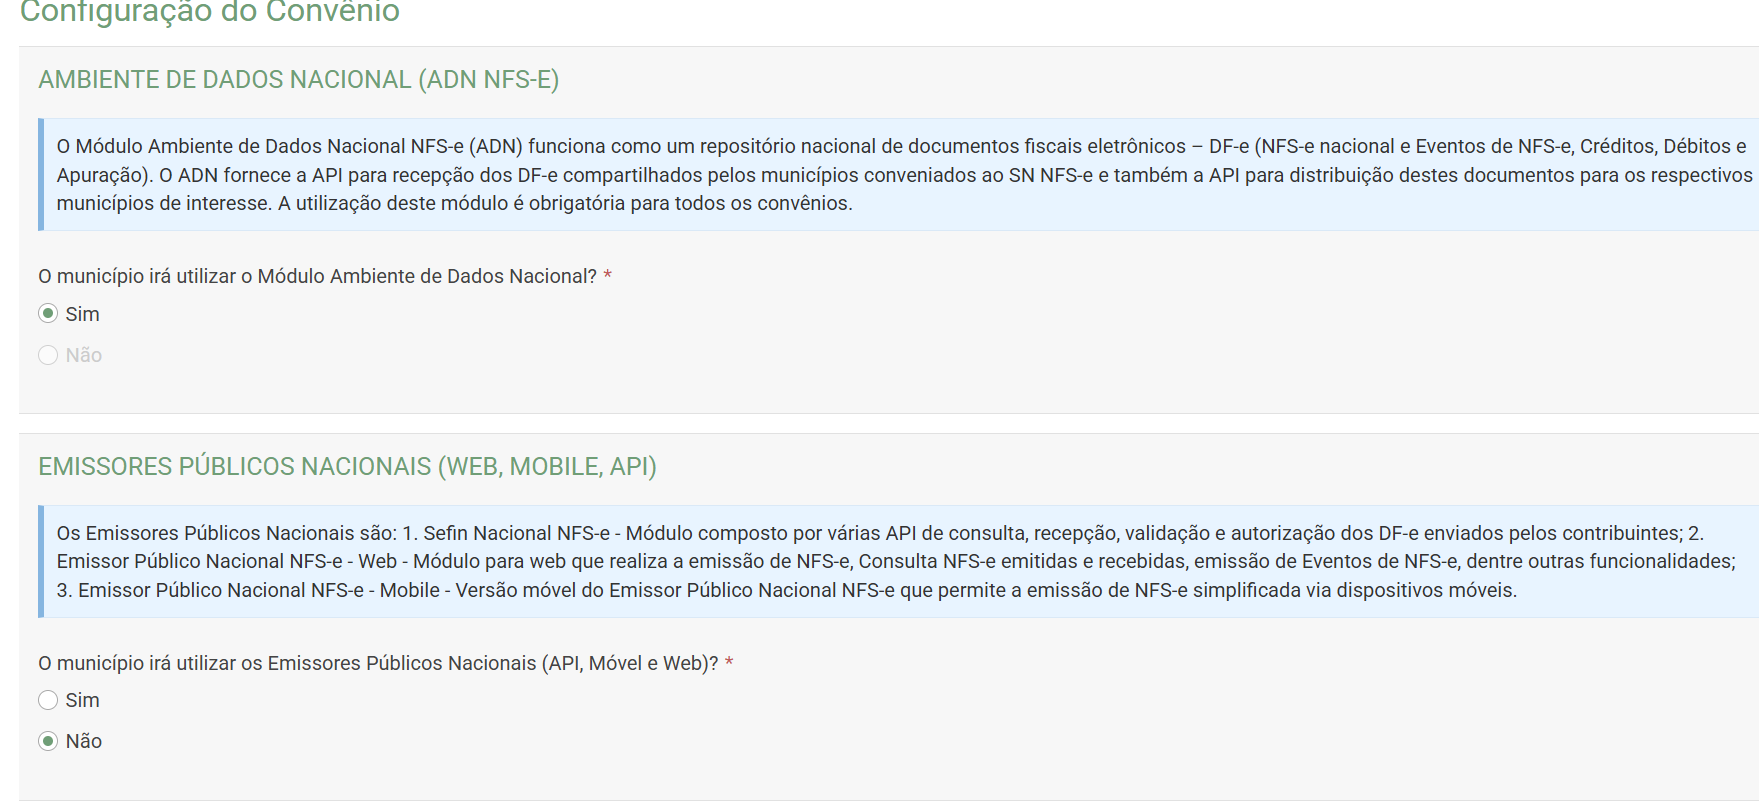Screen dimensions: 1759x812
Task: Select Sim radio for Módulo Ambiente de Dados Nacional
Action: pyautogui.click(x=48, y=314)
